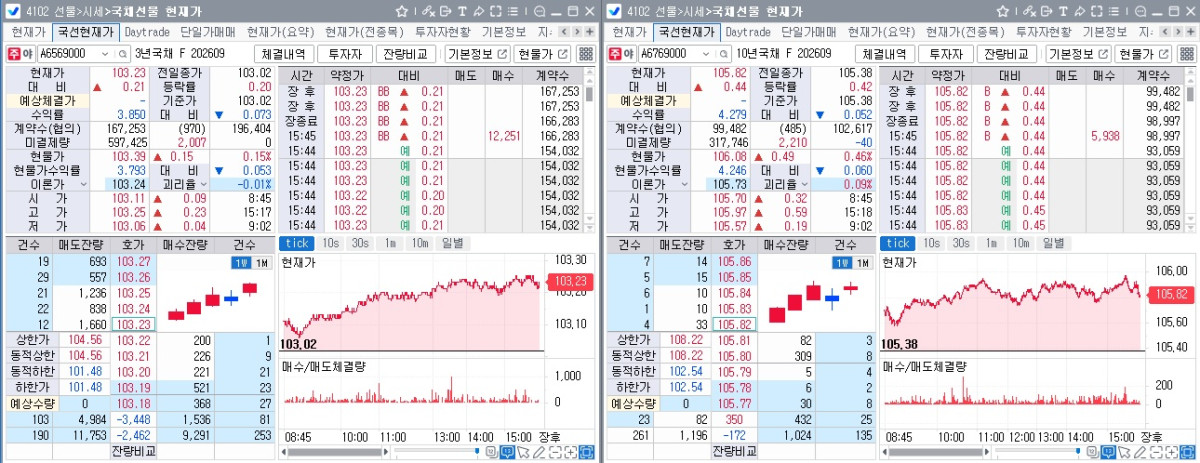Click 103.23 ask price cell in left orderbook
The width and height of the screenshot is (1200, 463).
pyautogui.click(x=132, y=323)
